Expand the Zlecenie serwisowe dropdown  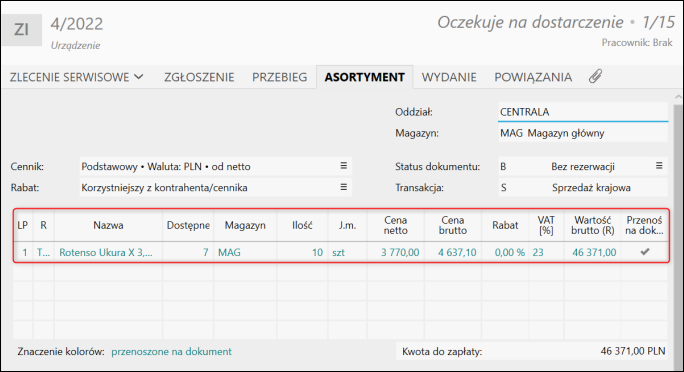(77, 77)
